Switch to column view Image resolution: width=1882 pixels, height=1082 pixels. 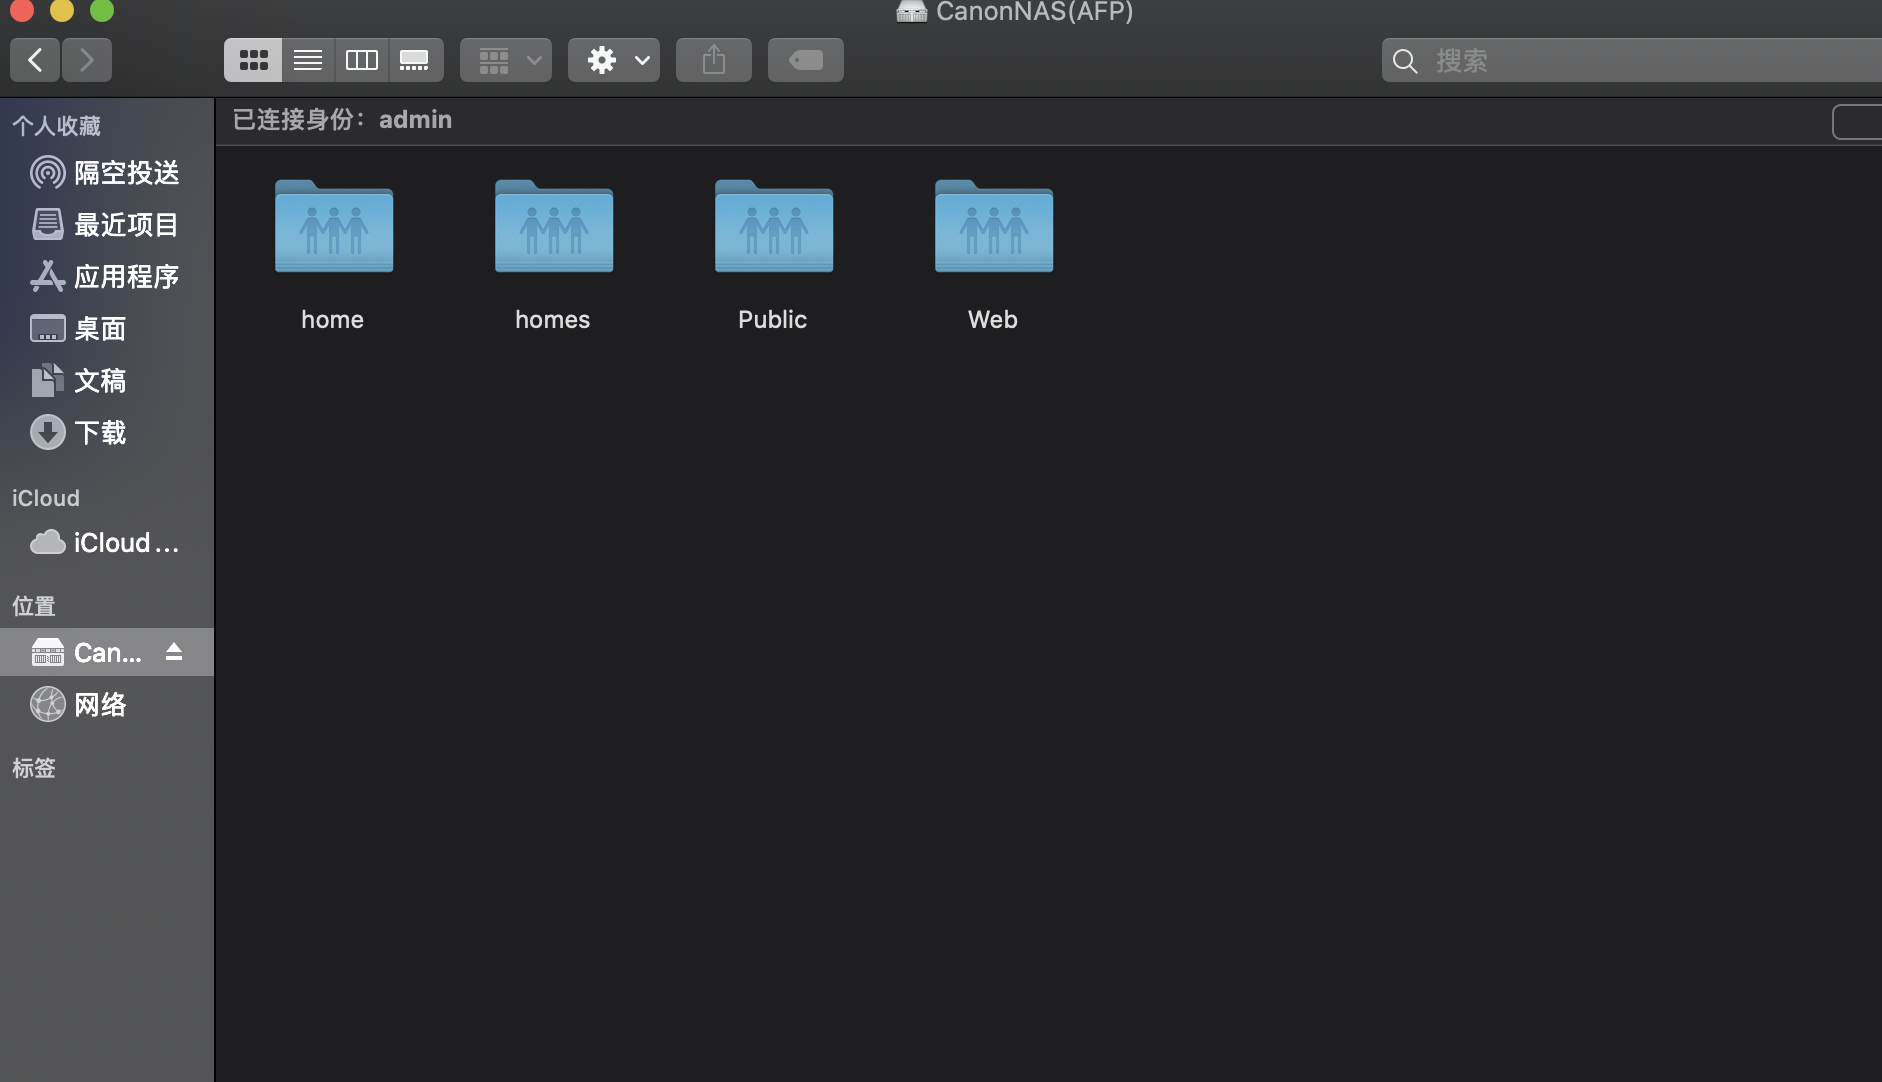coord(361,60)
